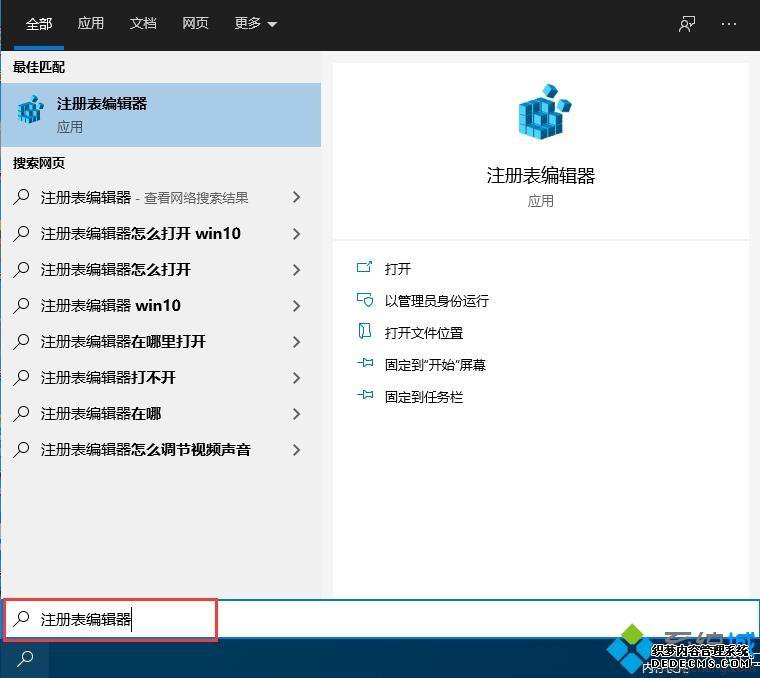Viewport: 760px width, 678px height.
Task: Switch to the 全部 tab
Action: 39,23
